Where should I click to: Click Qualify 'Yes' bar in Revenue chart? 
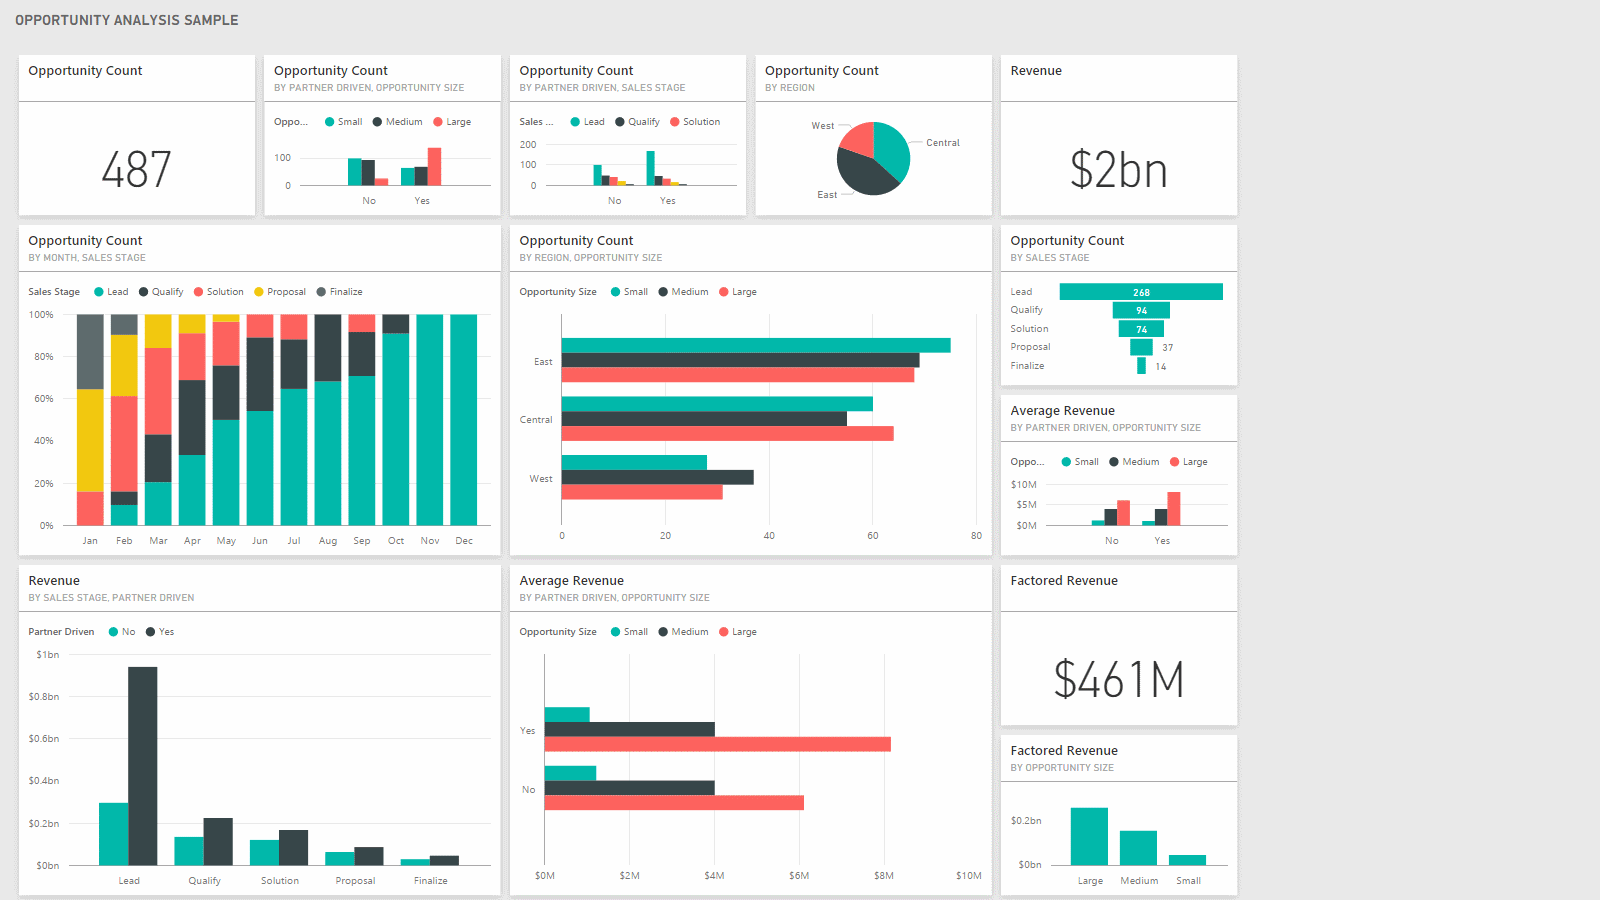coord(218,842)
